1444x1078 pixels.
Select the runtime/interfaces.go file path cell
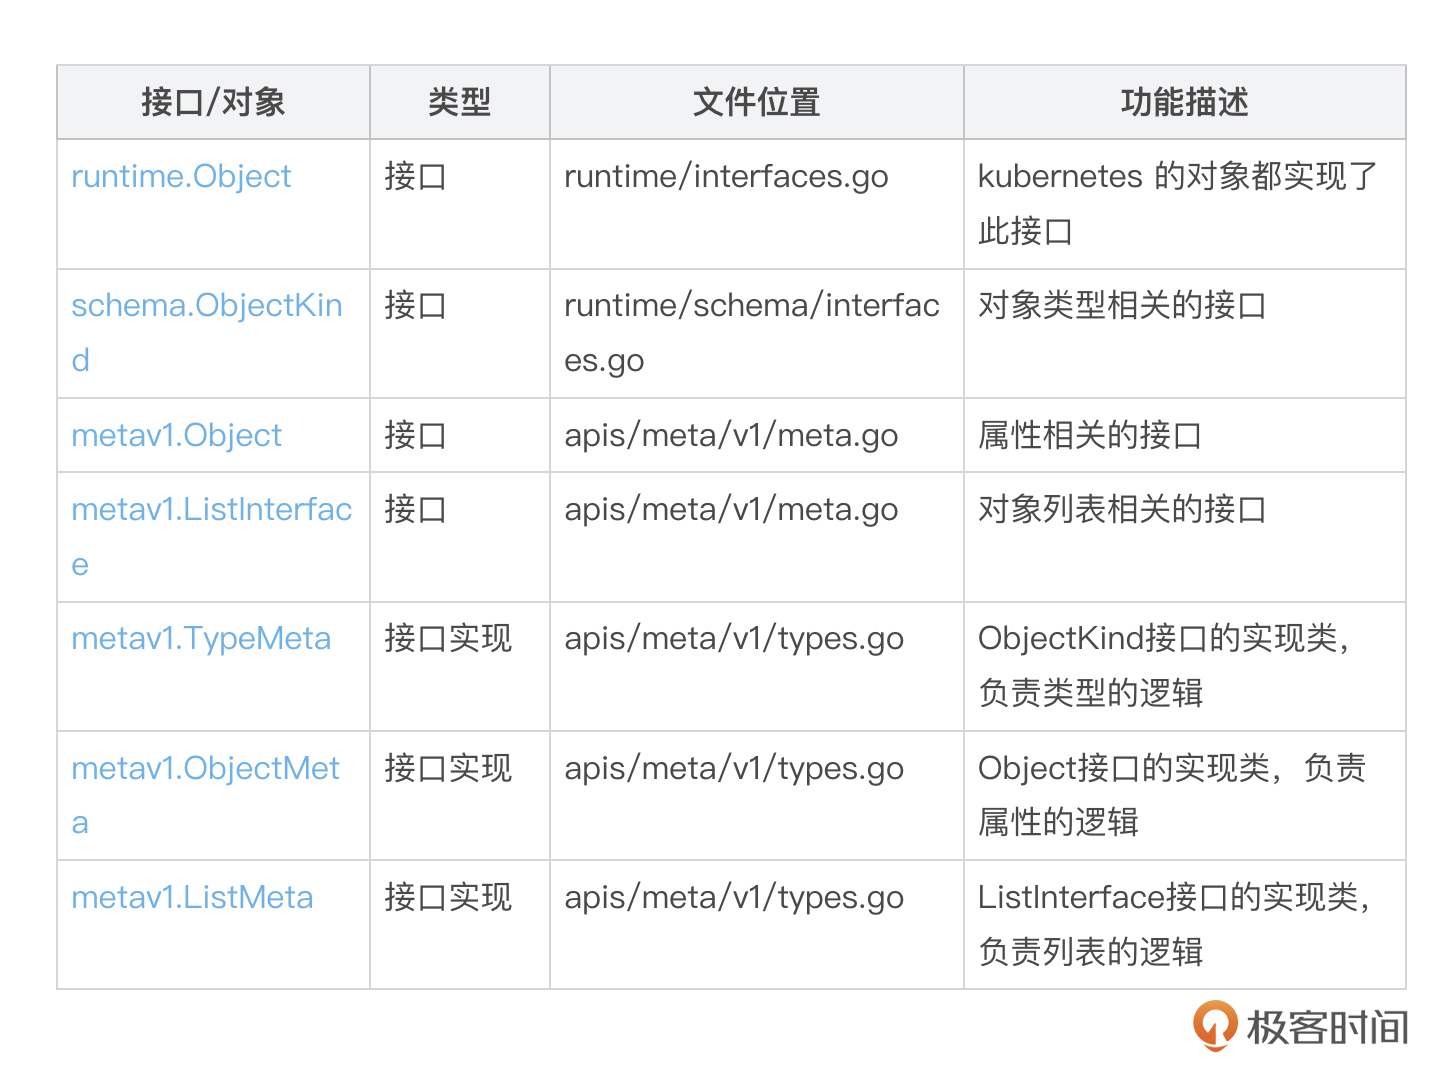click(726, 177)
